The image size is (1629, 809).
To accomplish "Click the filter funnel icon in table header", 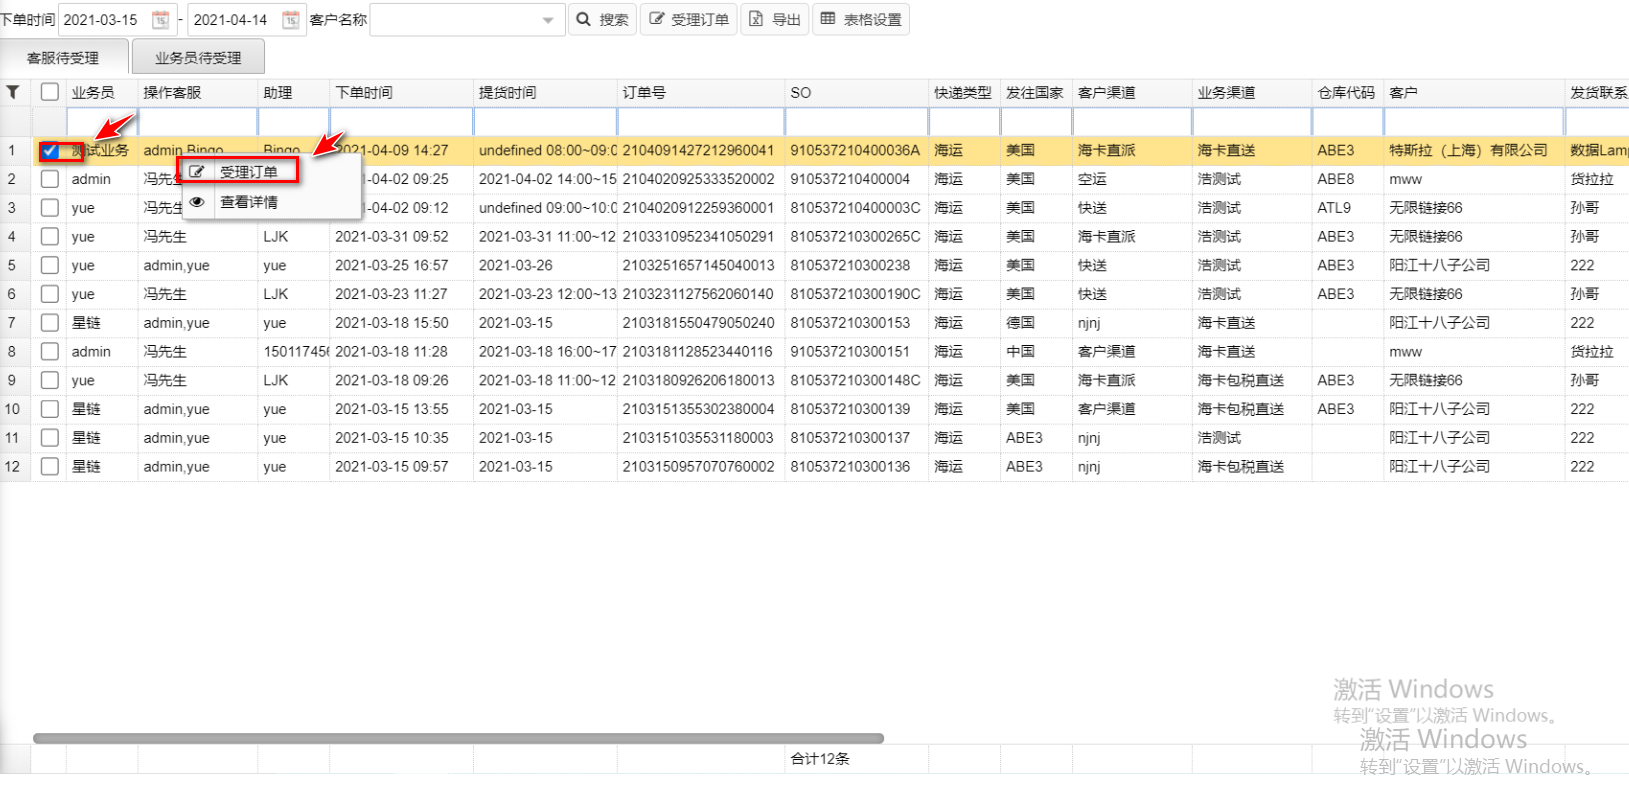I will (x=13, y=92).
